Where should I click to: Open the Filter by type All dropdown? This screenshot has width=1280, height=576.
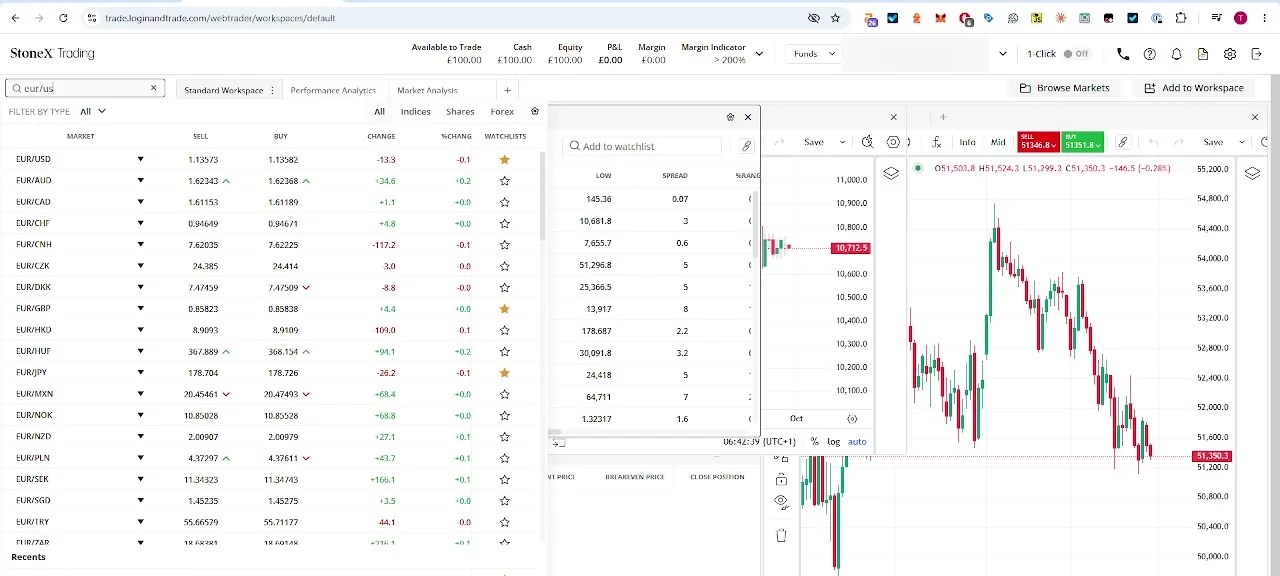coord(93,112)
